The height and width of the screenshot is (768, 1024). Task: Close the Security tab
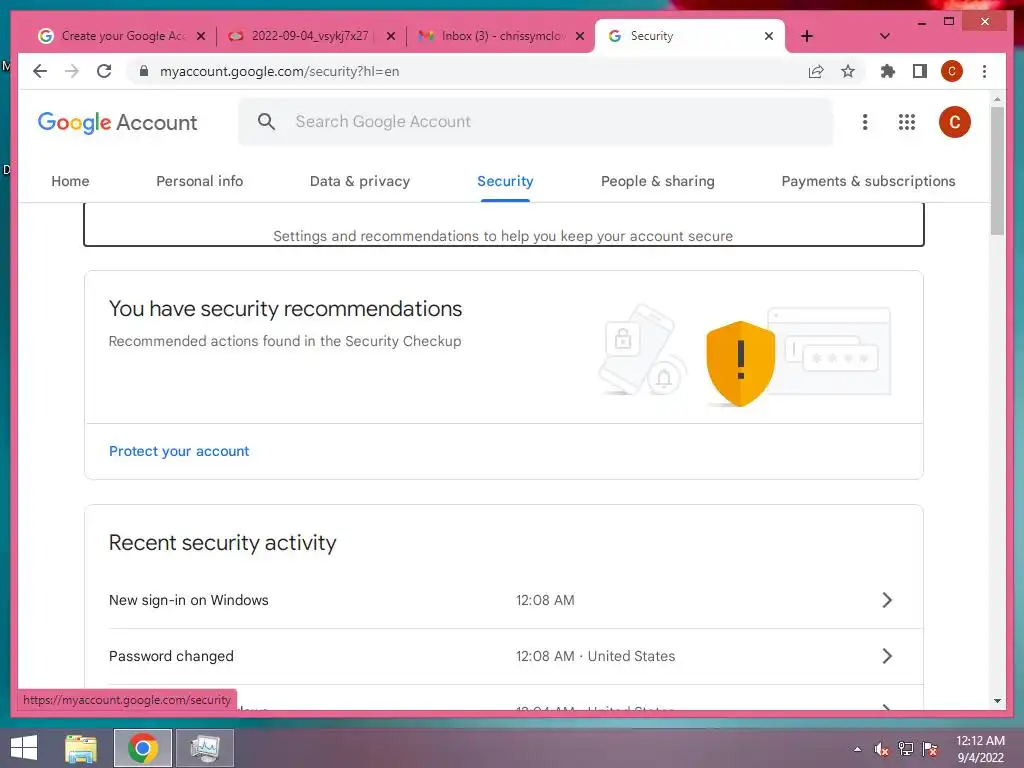pos(769,36)
